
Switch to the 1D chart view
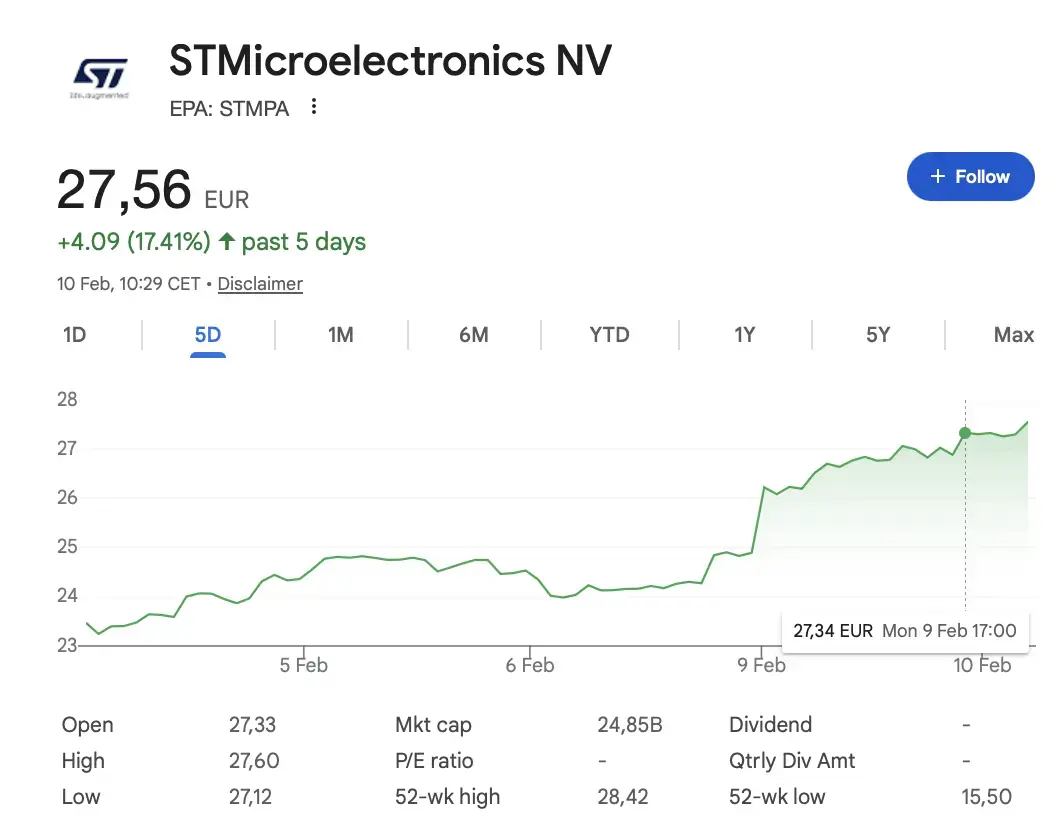tap(74, 335)
